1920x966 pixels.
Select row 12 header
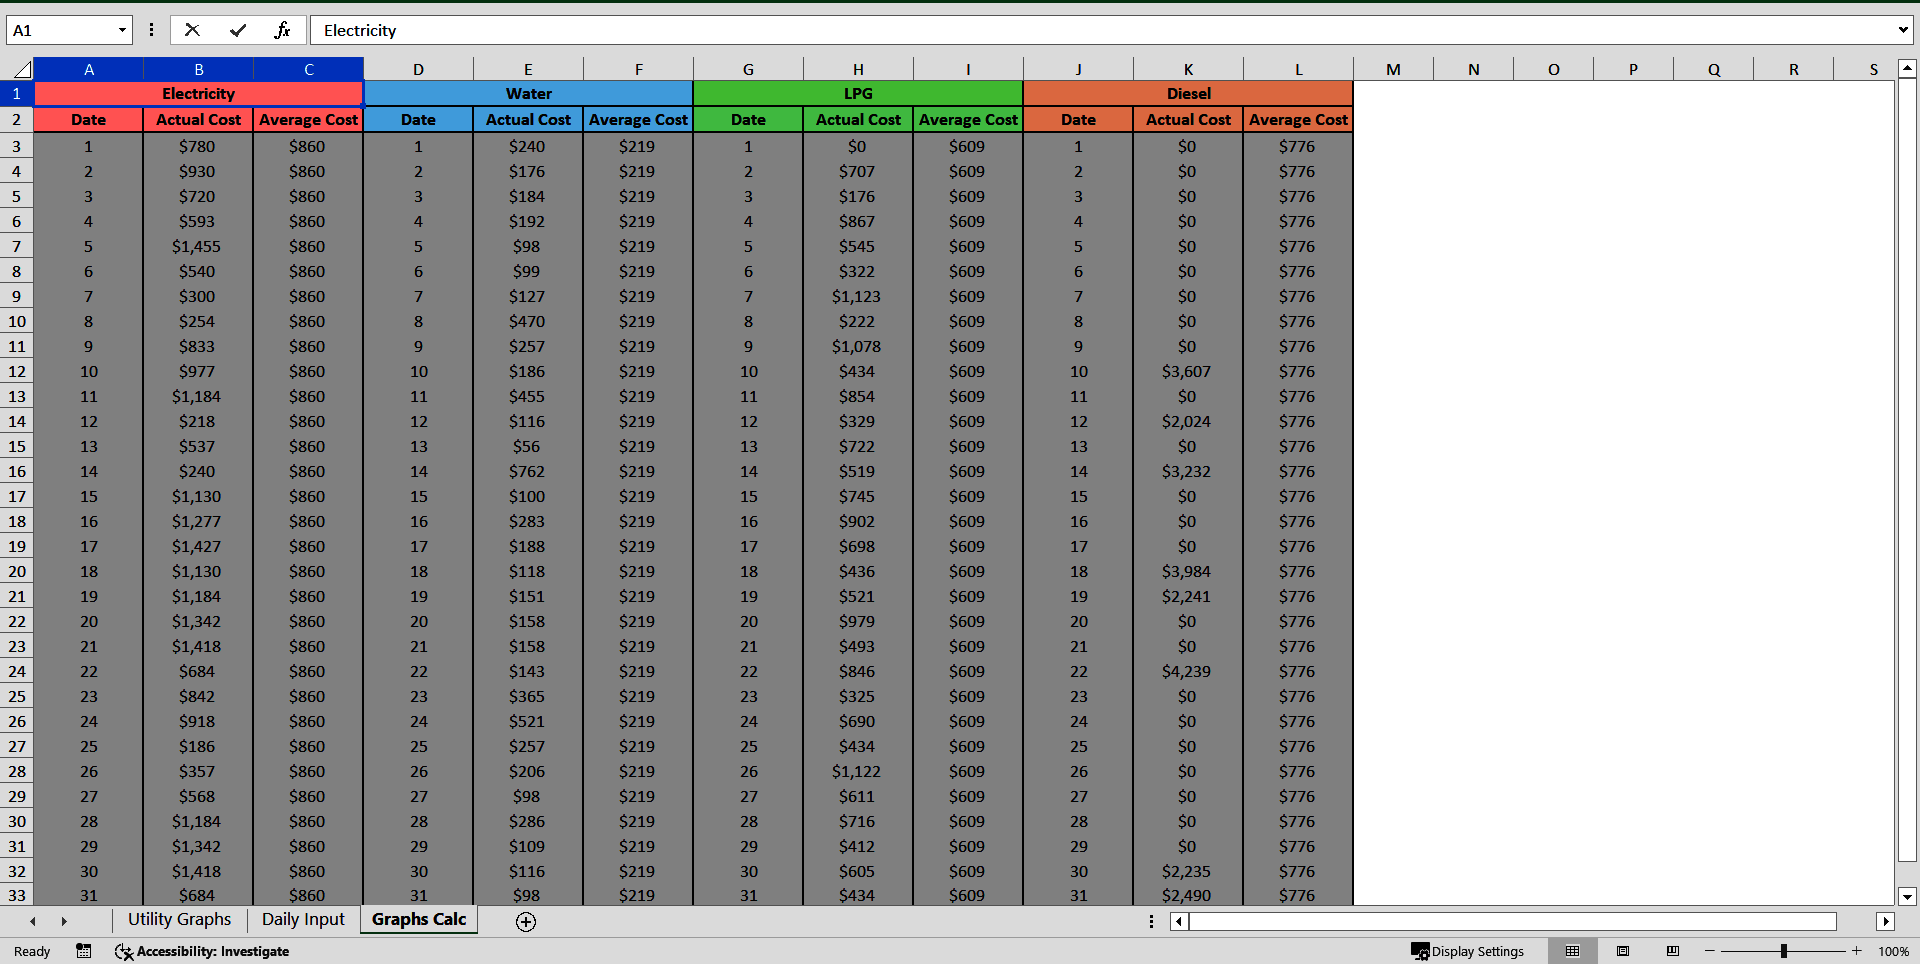[x=17, y=371]
